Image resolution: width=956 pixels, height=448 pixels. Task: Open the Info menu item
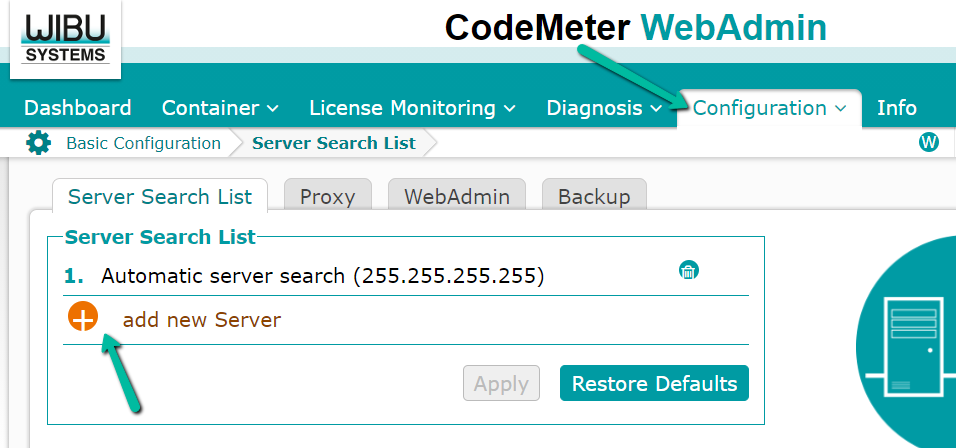(897, 108)
